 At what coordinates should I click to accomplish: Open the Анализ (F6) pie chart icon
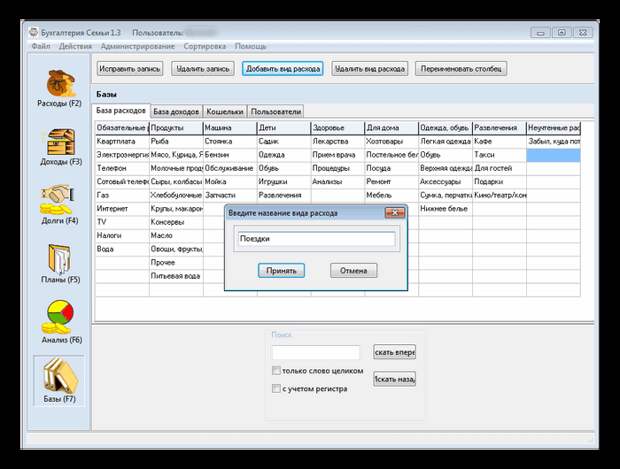(59, 317)
